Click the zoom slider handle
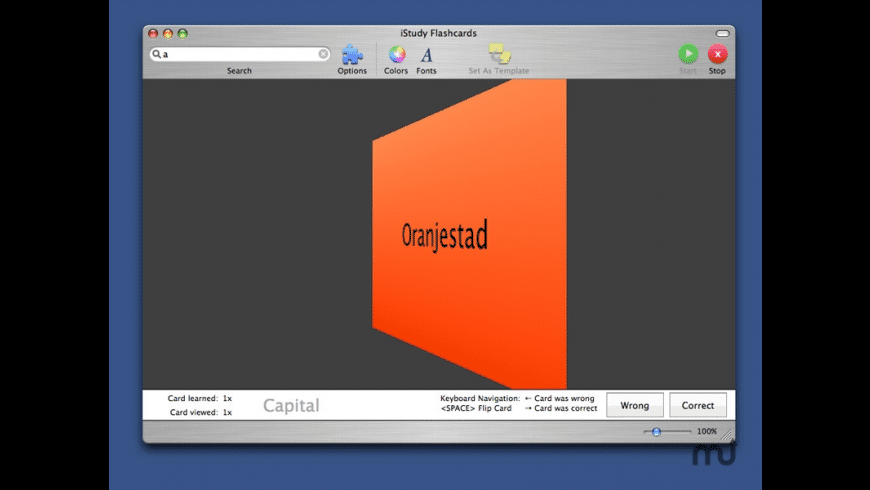The width and height of the screenshot is (870, 490). [656, 431]
